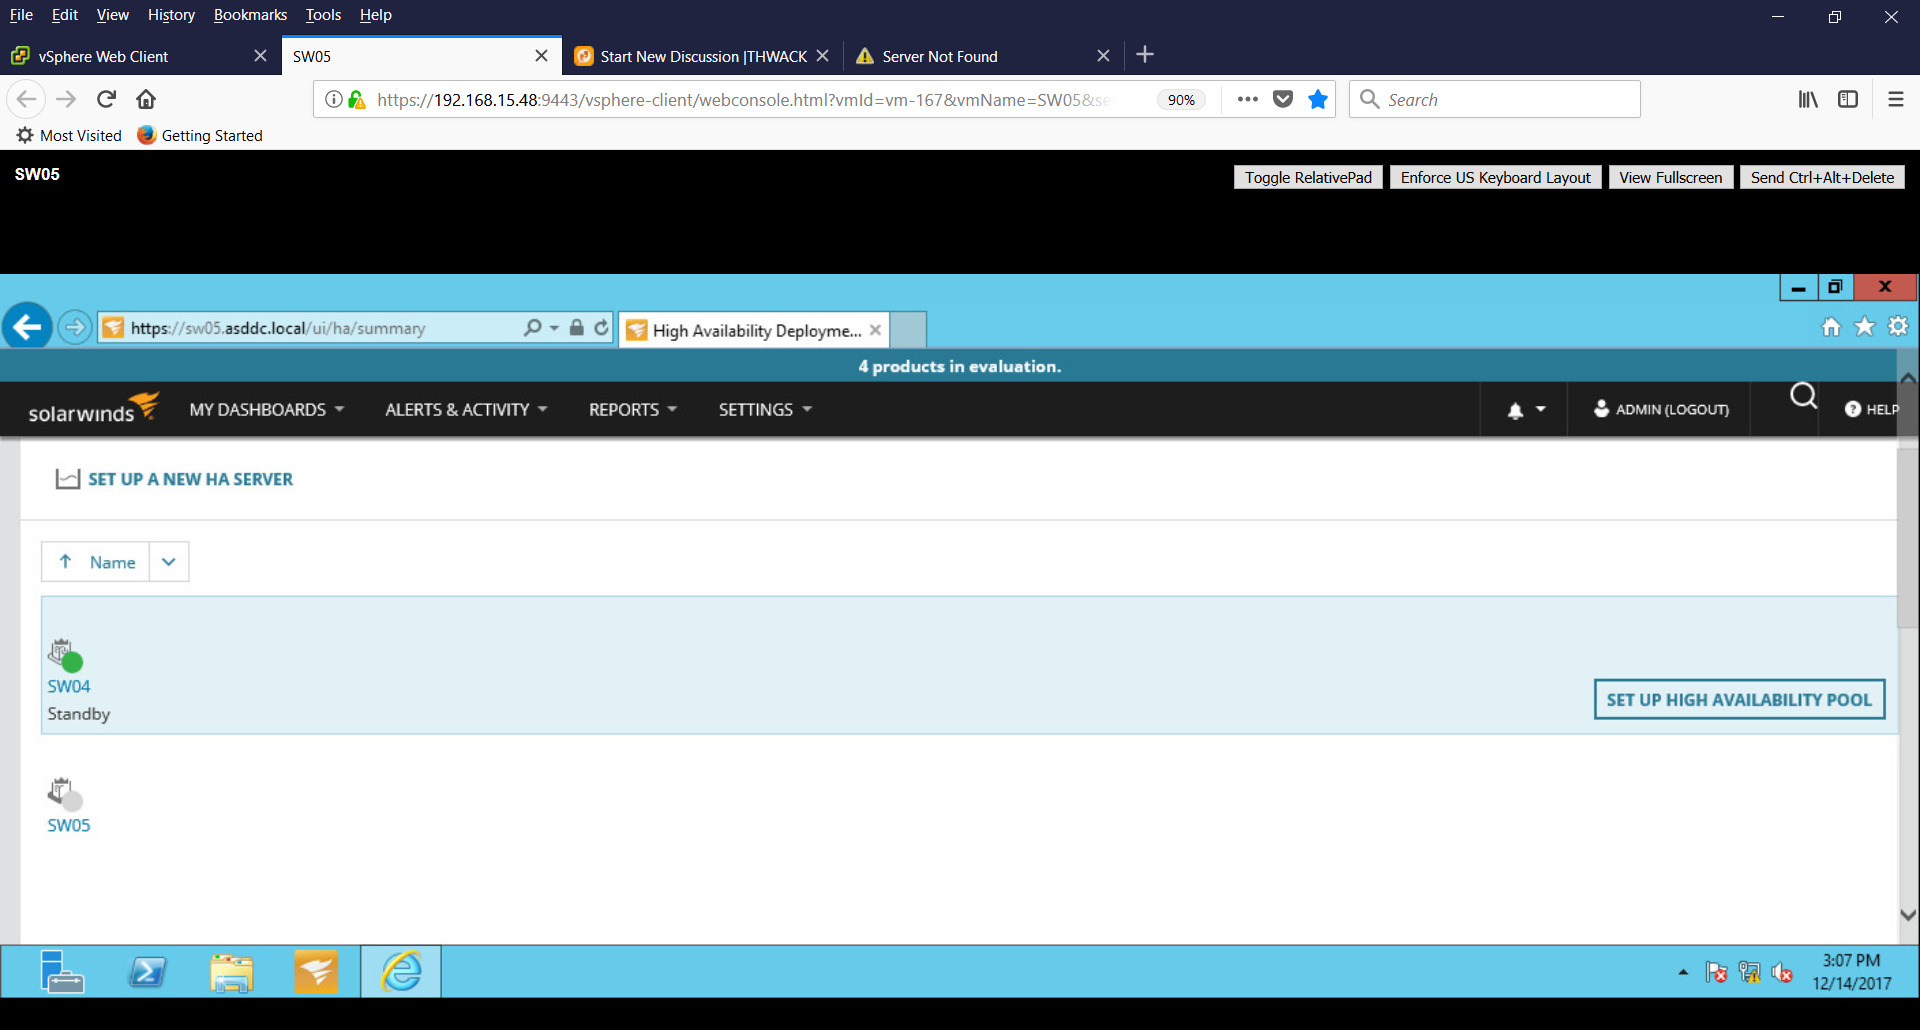Expand My Dashboards menu
This screenshot has width=1920, height=1030.
click(x=267, y=410)
